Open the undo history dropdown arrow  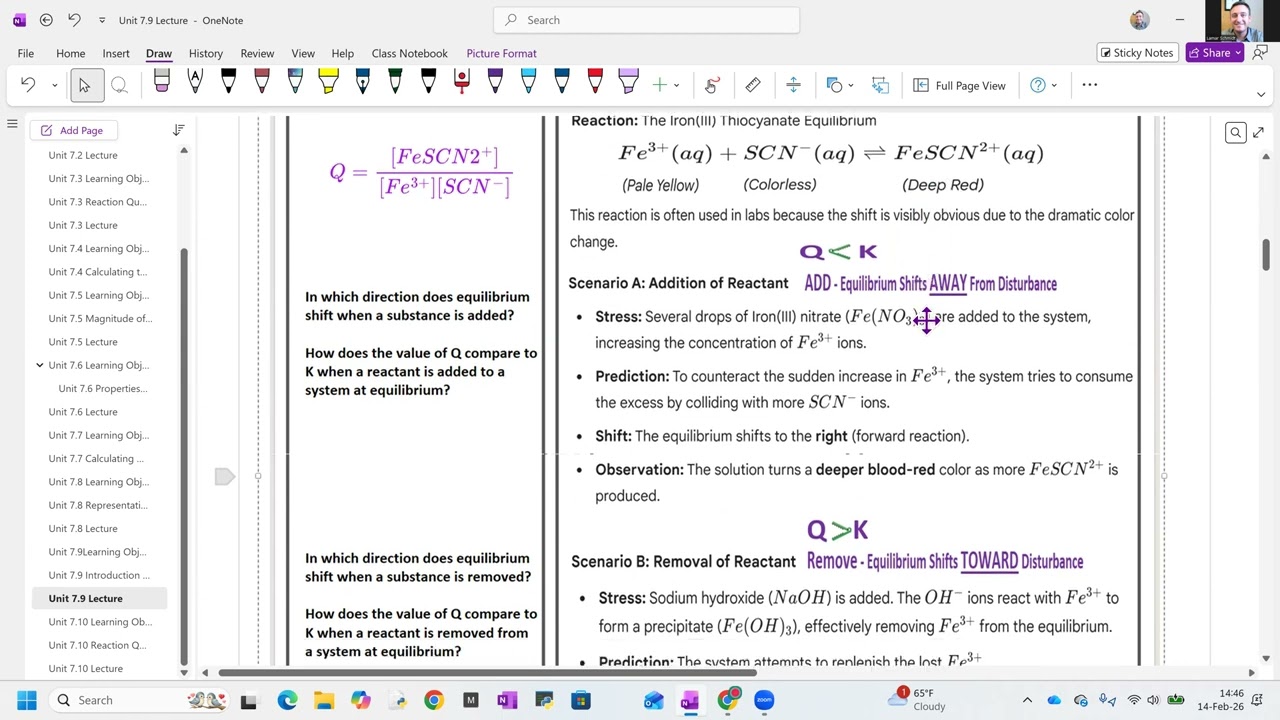(54, 85)
